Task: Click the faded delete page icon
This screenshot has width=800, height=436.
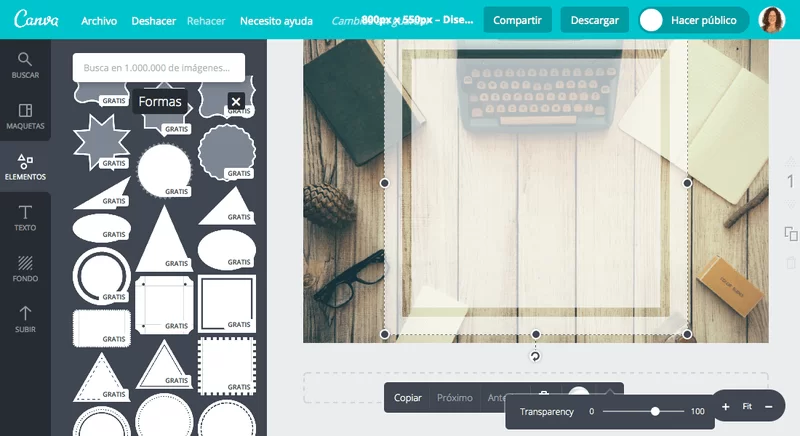Action: 790,263
